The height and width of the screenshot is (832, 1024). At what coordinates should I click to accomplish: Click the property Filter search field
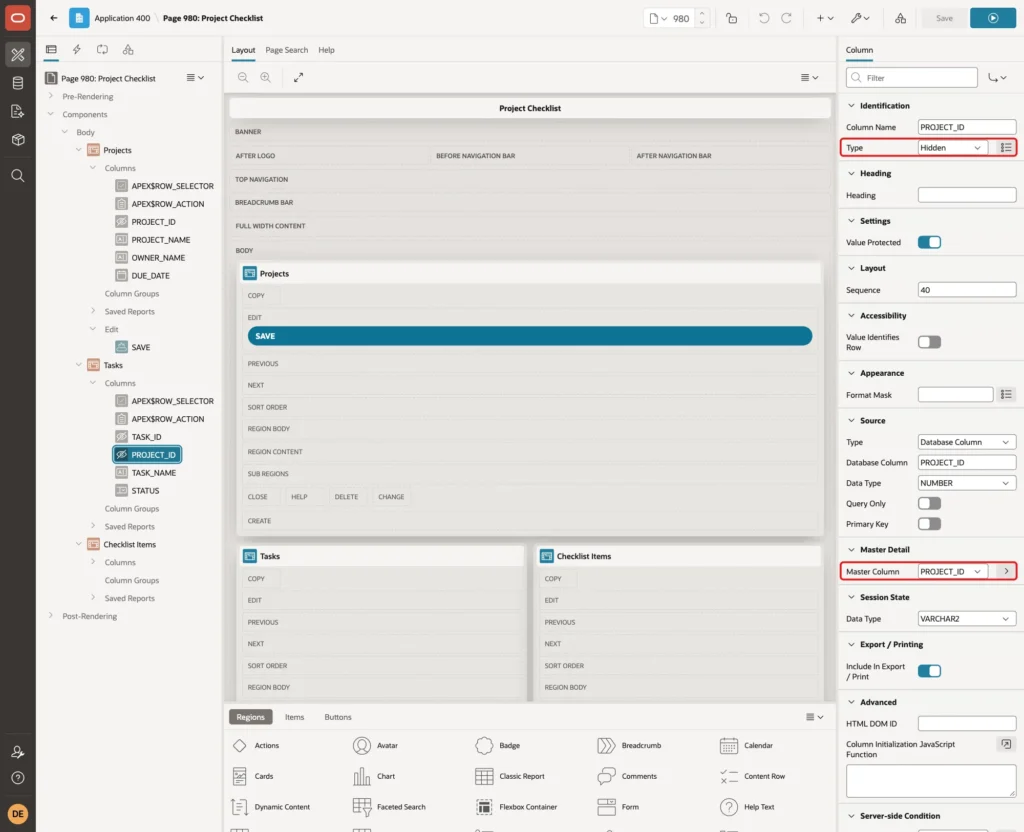tap(911, 78)
